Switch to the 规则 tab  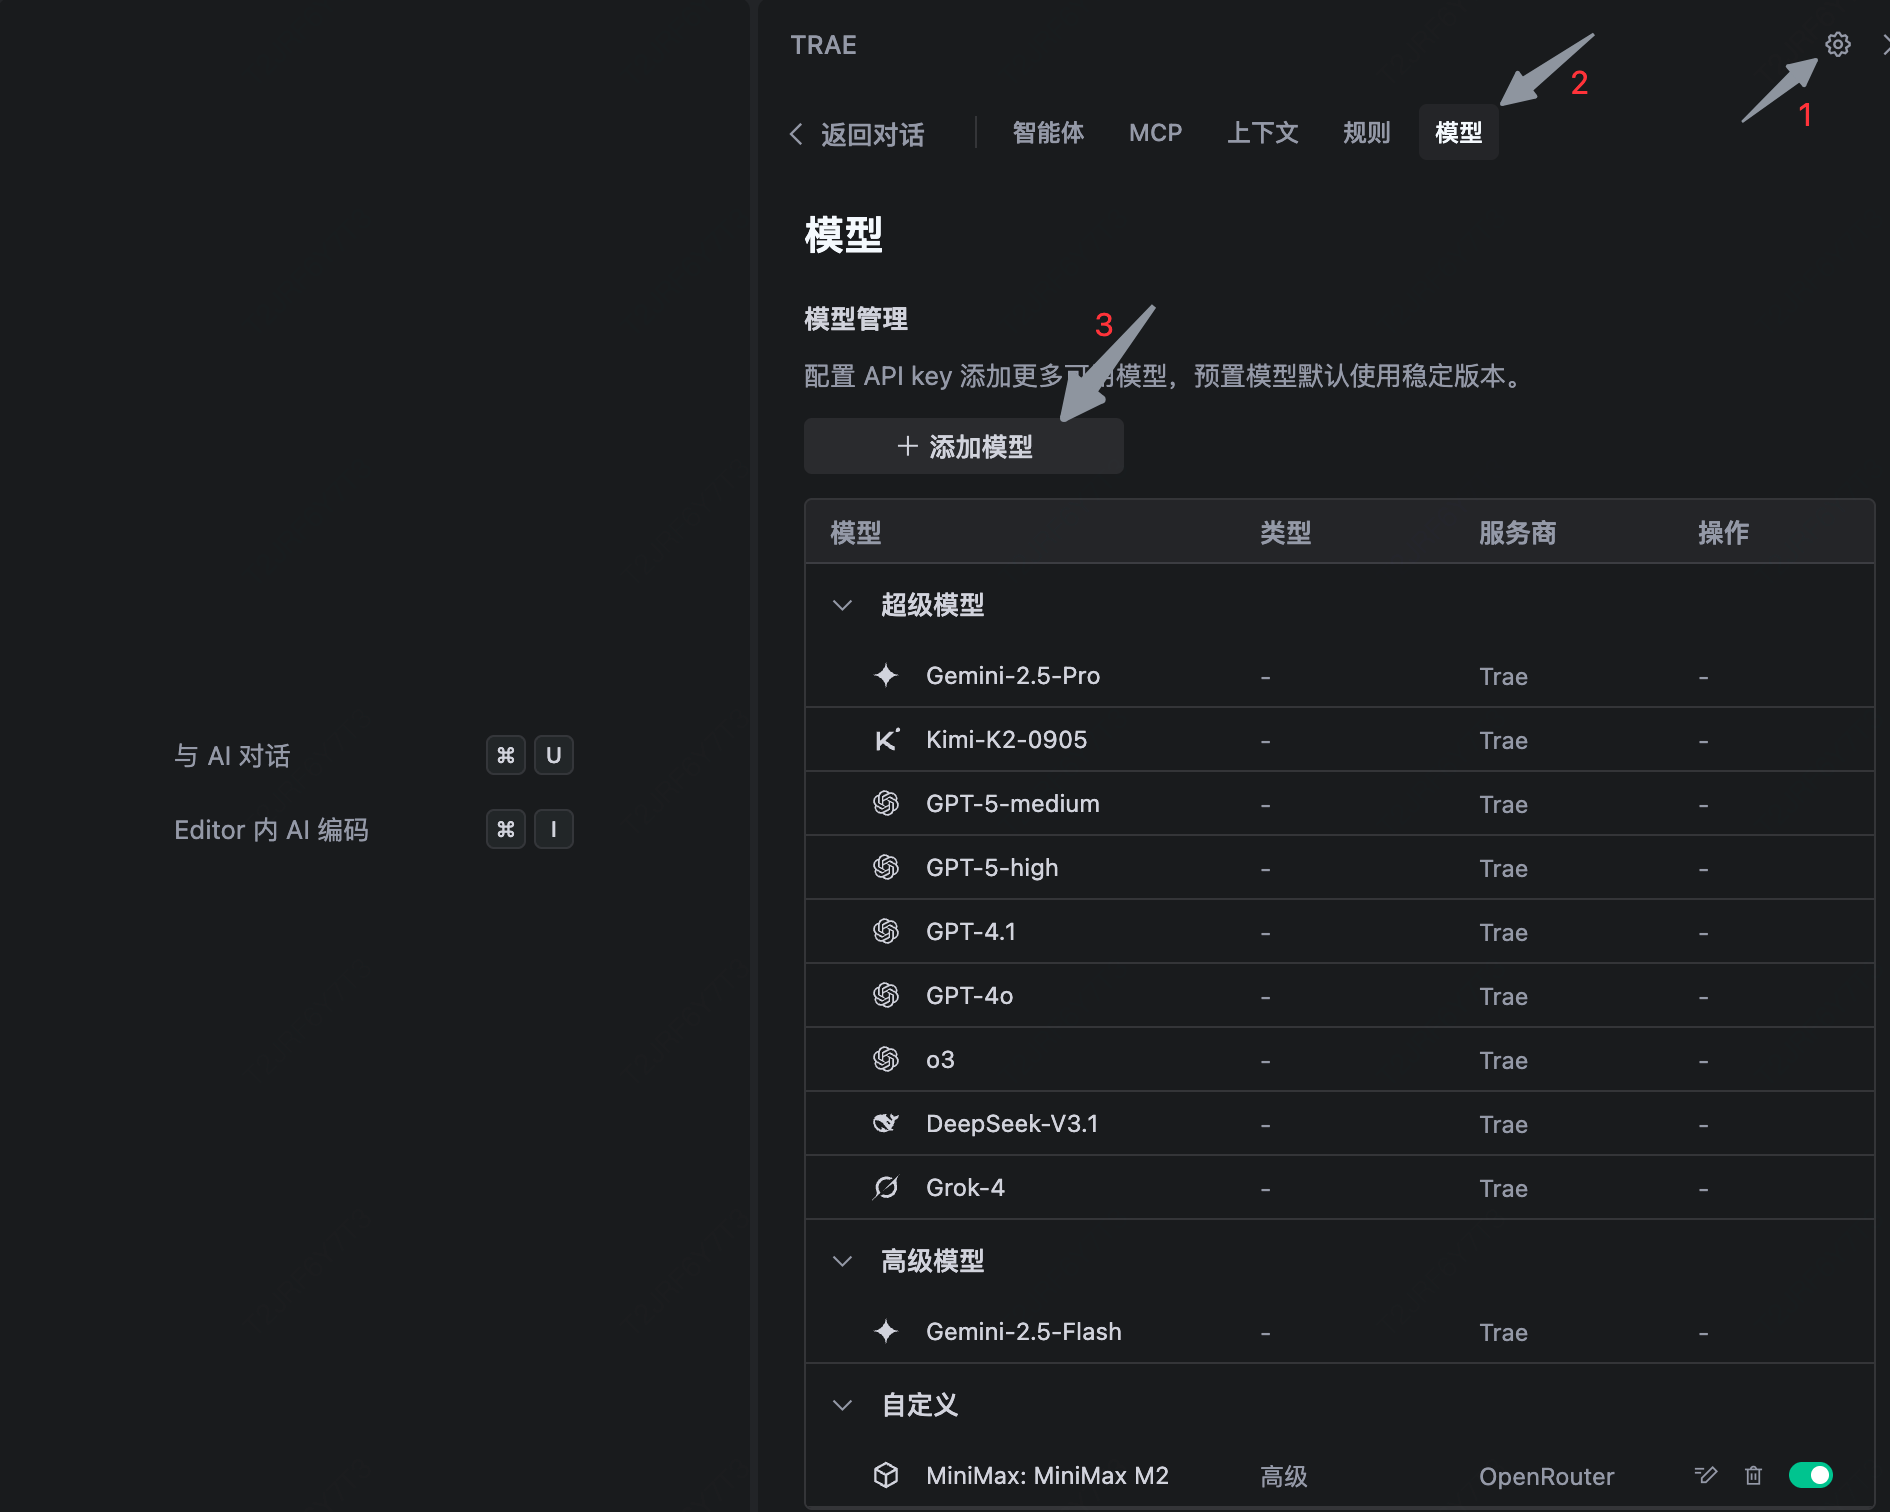coord(1366,133)
